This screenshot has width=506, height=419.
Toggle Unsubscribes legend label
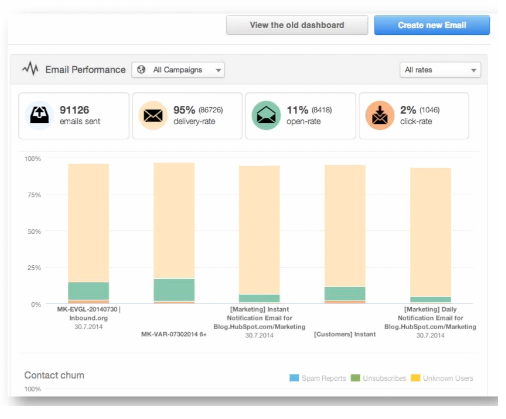(384, 378)
